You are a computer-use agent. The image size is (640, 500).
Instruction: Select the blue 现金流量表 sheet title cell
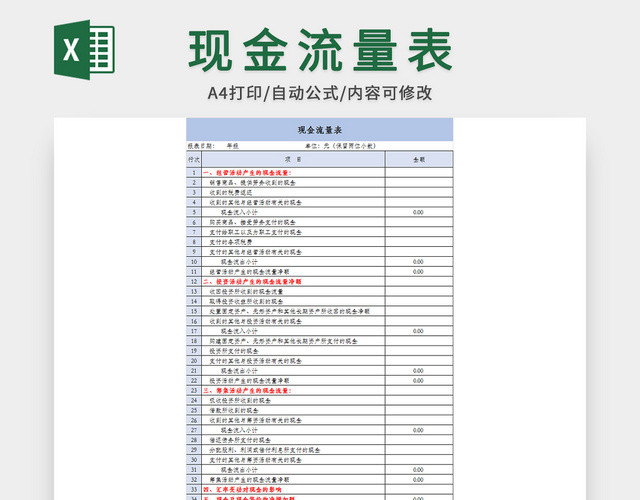point(320,130)
